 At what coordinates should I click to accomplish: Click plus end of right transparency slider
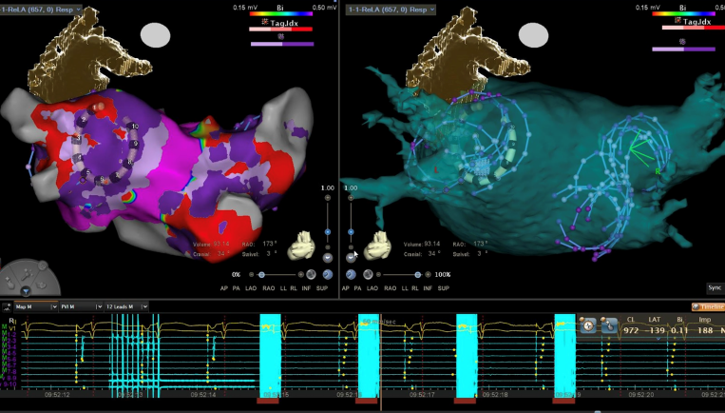click(x=428, y=275)
